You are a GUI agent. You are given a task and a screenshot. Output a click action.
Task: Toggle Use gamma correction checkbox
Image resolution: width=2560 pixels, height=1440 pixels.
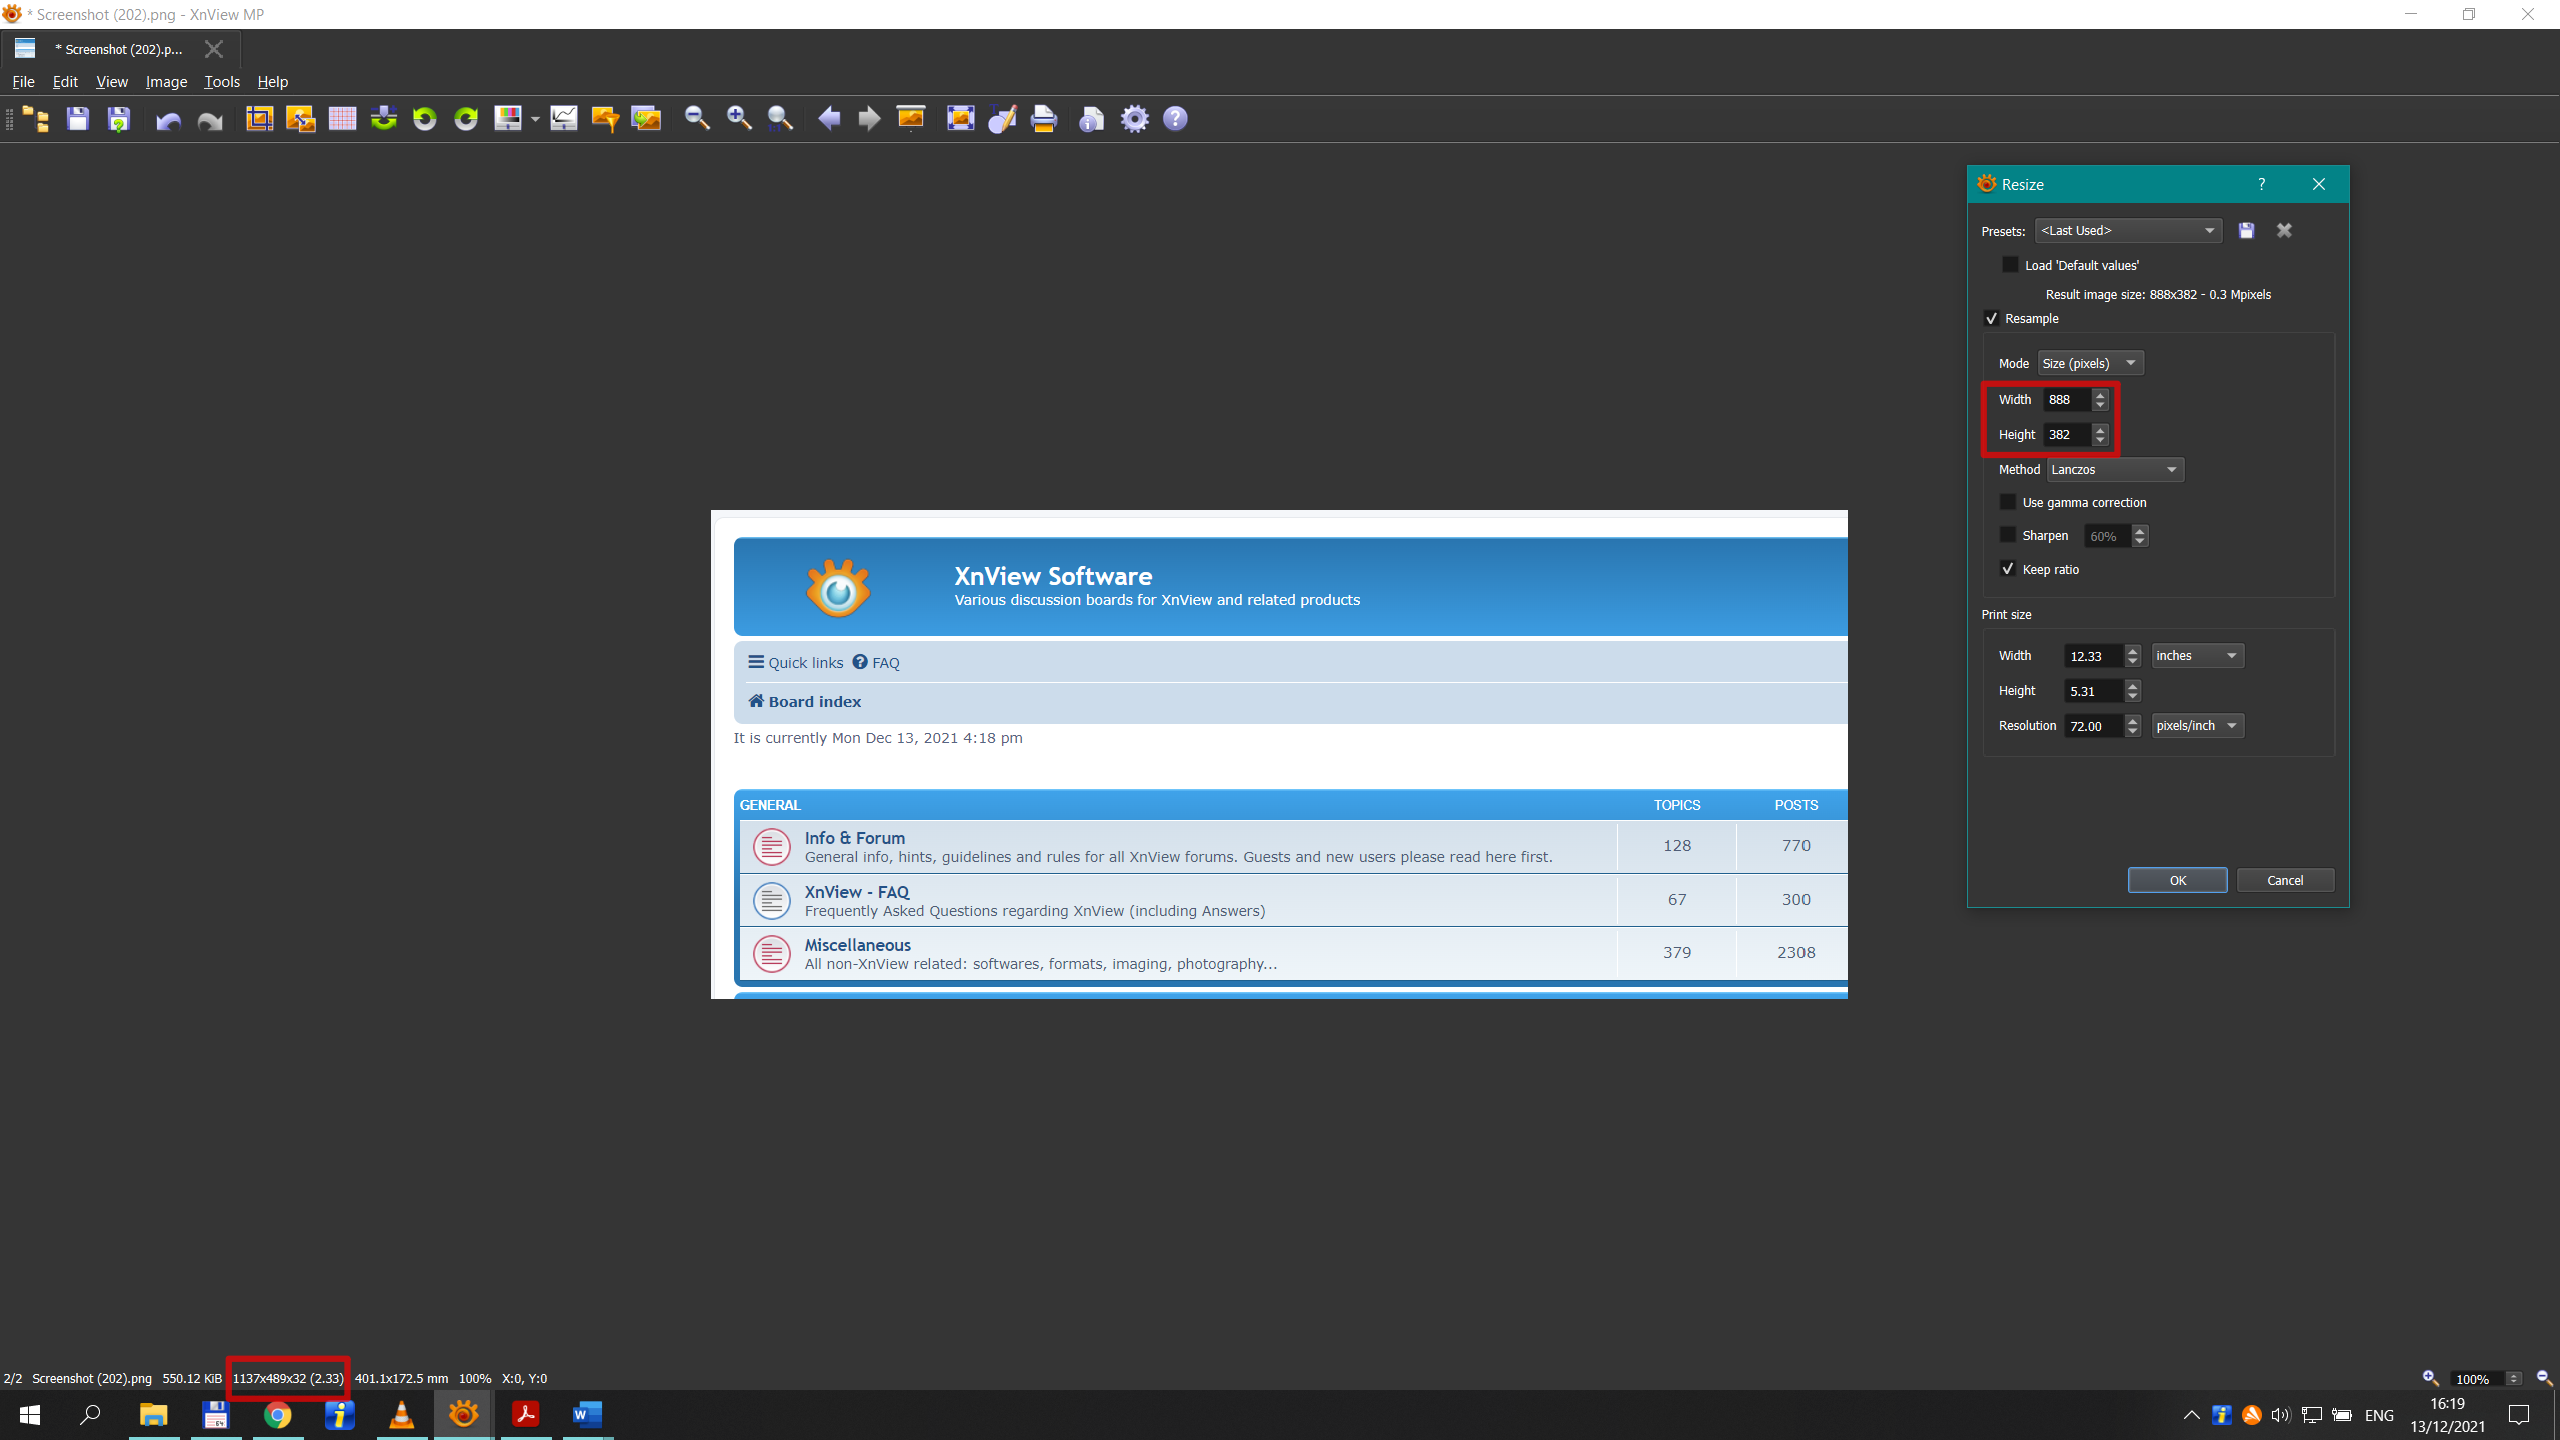(2008, 502)
